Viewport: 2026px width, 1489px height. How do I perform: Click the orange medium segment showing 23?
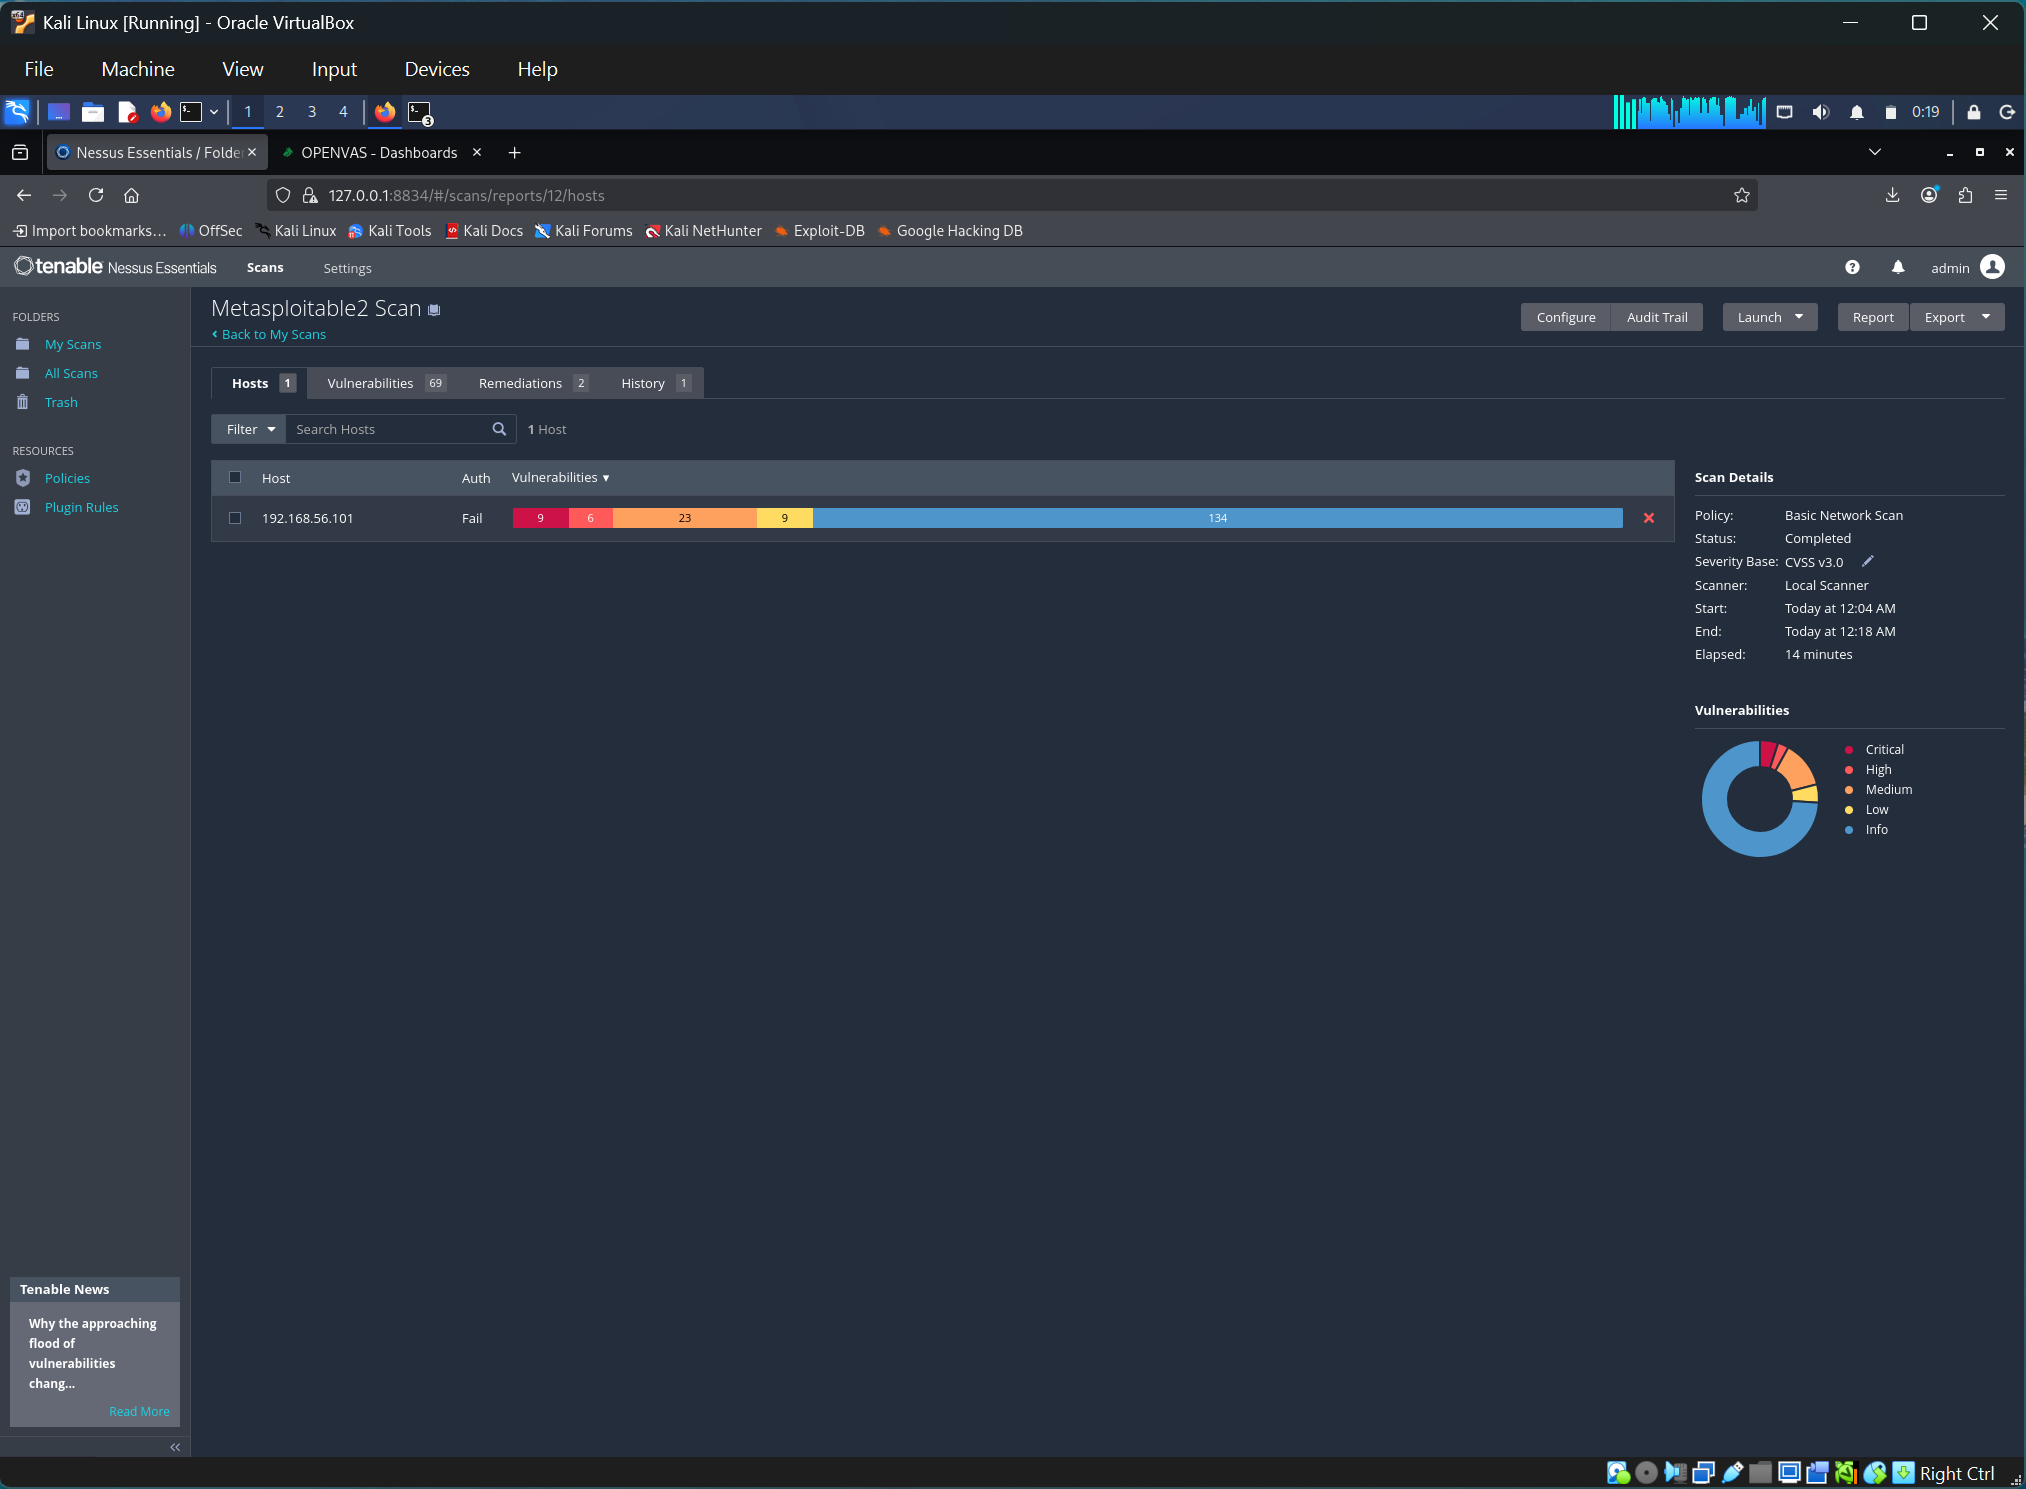pyautogui.click(x=685, y=518)
